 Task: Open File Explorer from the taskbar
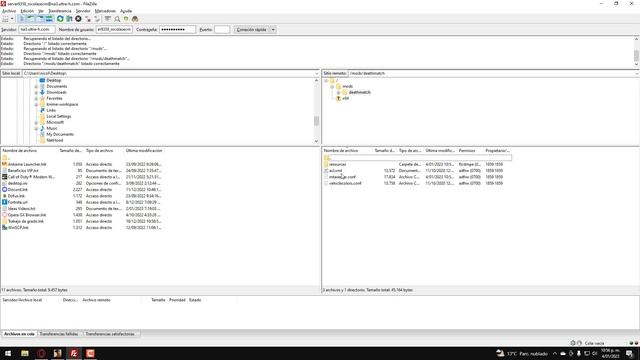tap(25, 353)
